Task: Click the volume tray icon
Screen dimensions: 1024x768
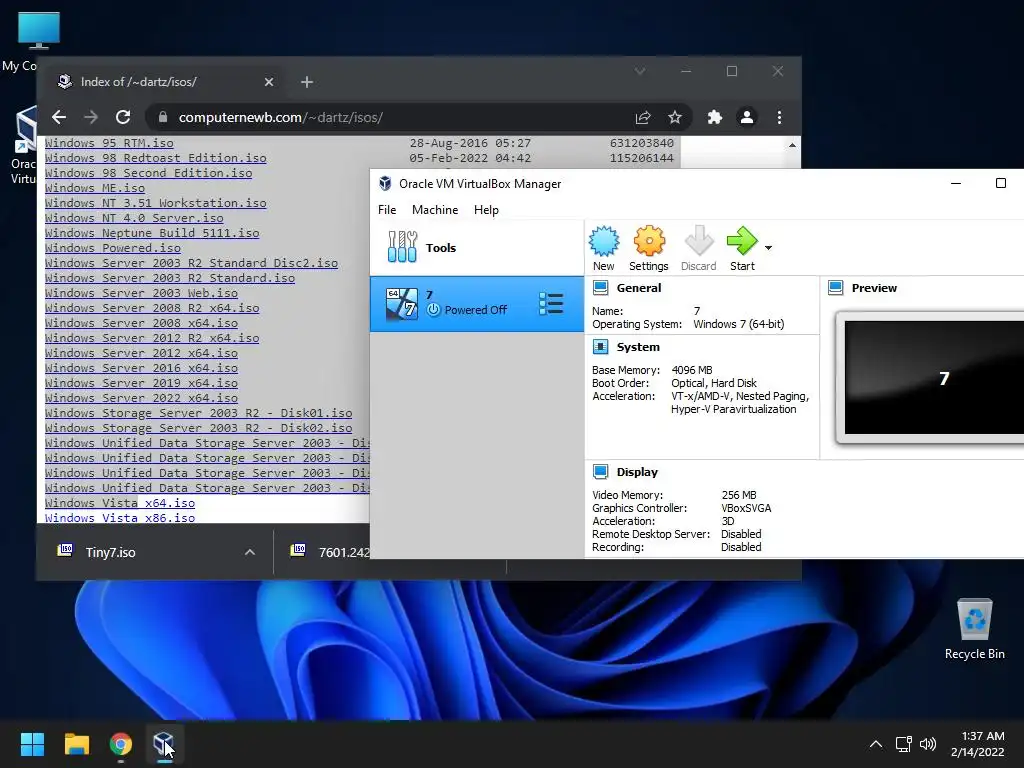Action: pos(927,744)
